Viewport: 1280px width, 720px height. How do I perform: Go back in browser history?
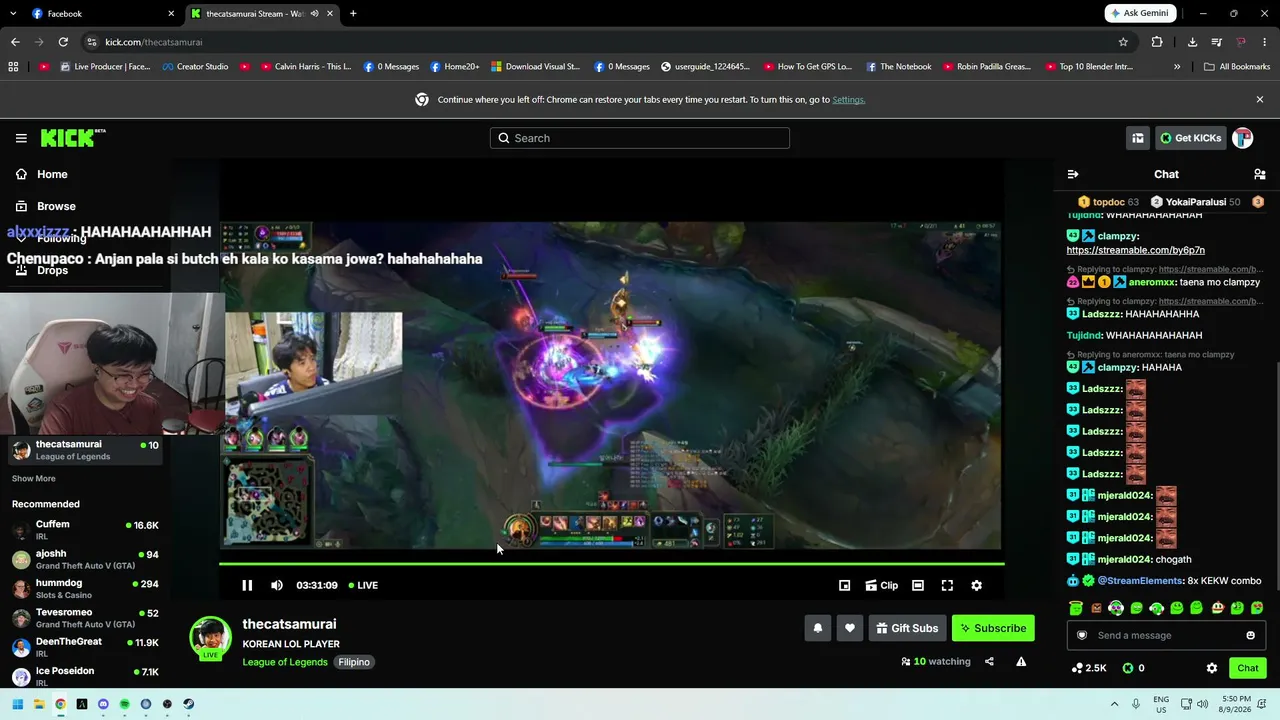pyautogui.click(x=15, y=42)
